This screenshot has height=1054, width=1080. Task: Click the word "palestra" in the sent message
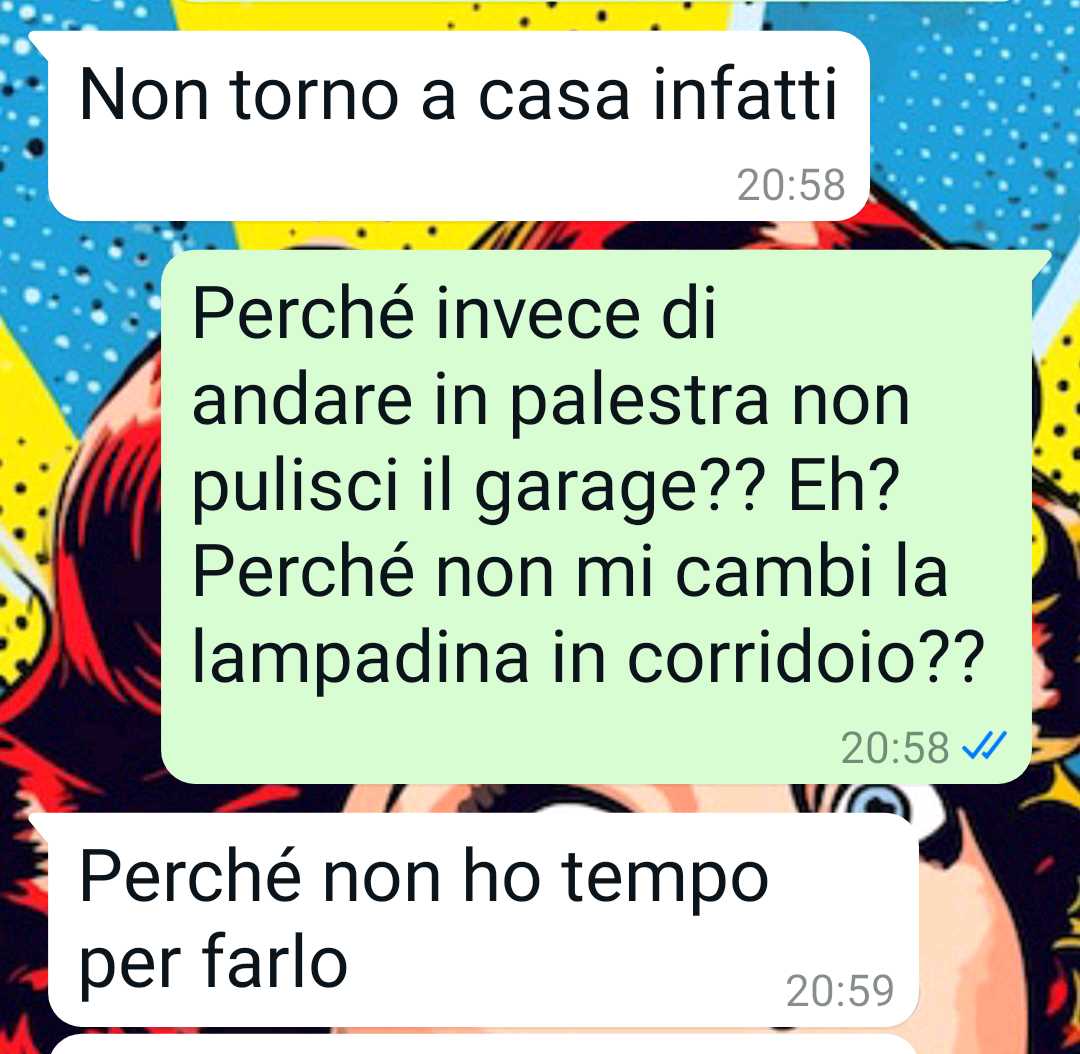click(x=638, y=404)
